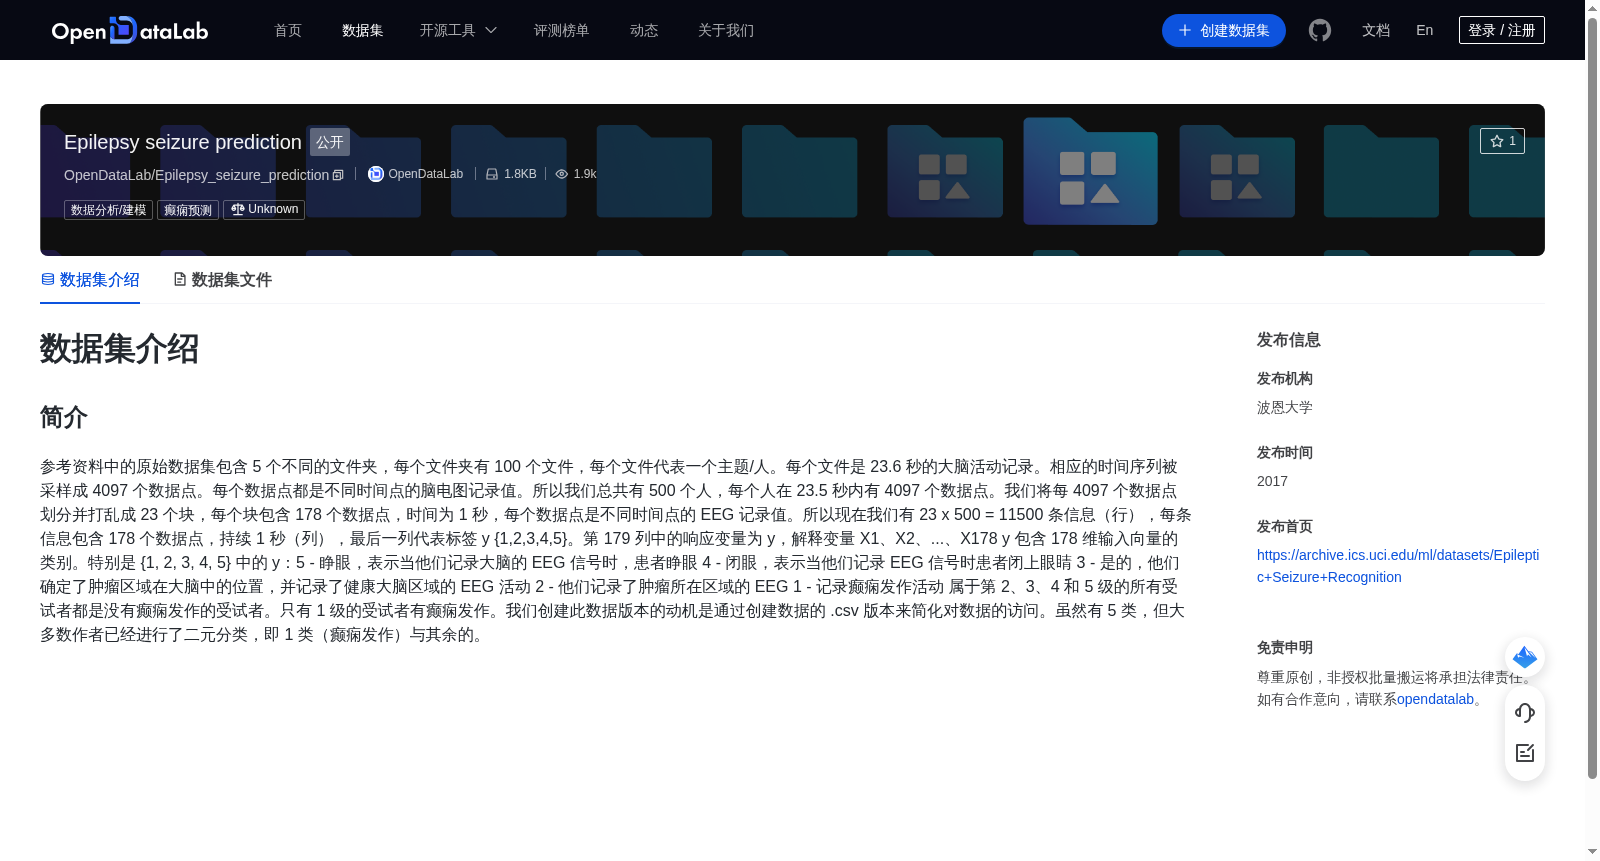This screenshot has height=861, width=1600.
Task: Click the eye views count icon
Action: (562, 174)
